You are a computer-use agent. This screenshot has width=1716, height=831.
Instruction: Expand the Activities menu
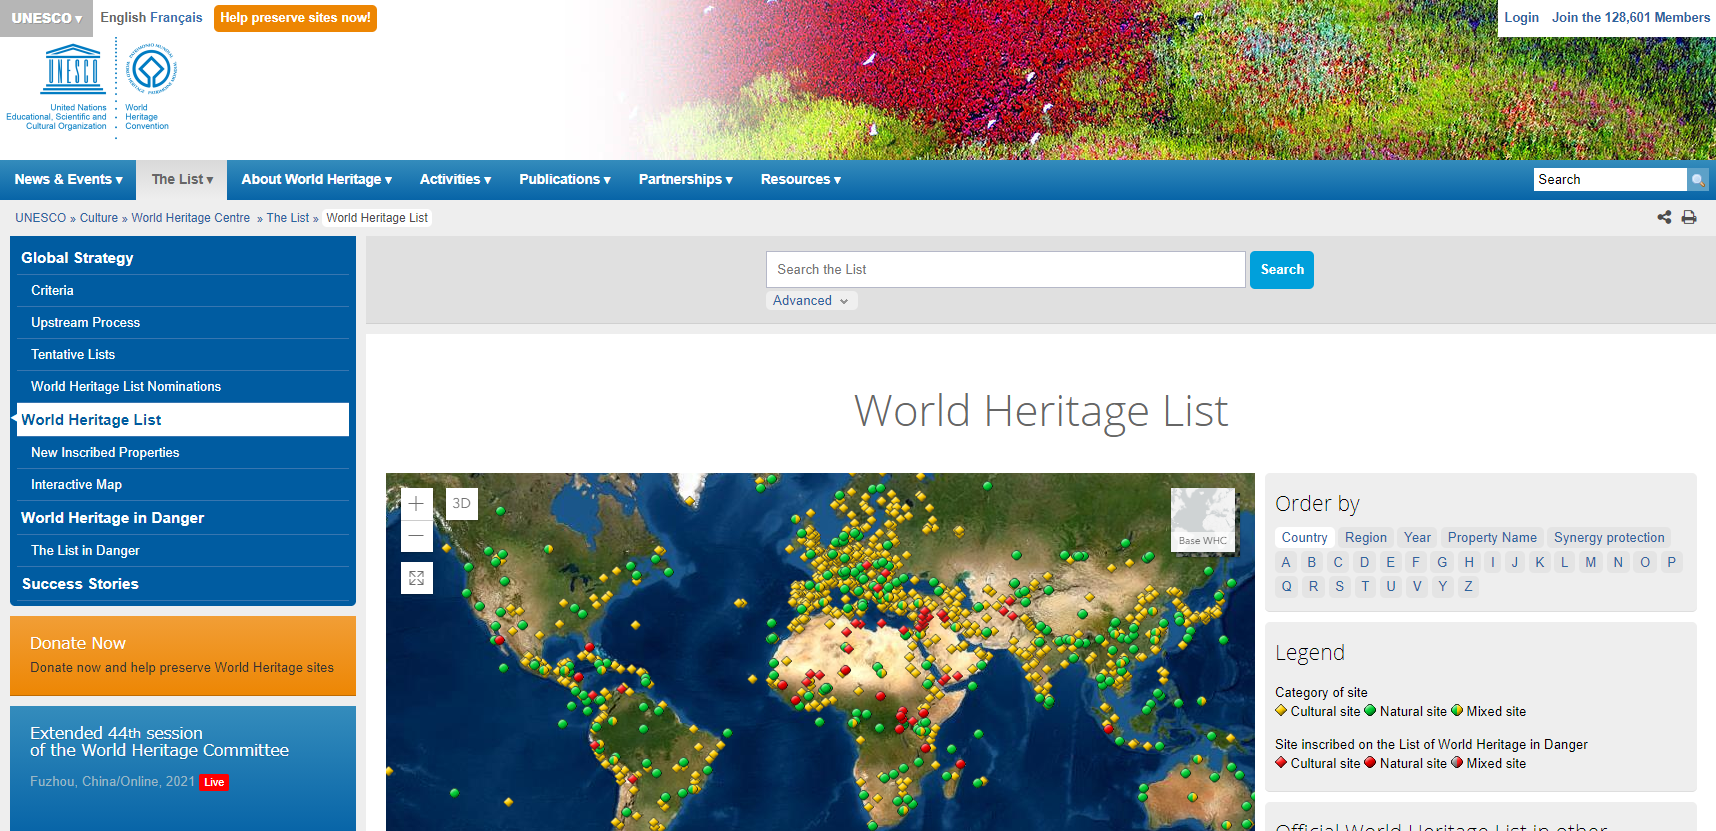click(455, 180)
